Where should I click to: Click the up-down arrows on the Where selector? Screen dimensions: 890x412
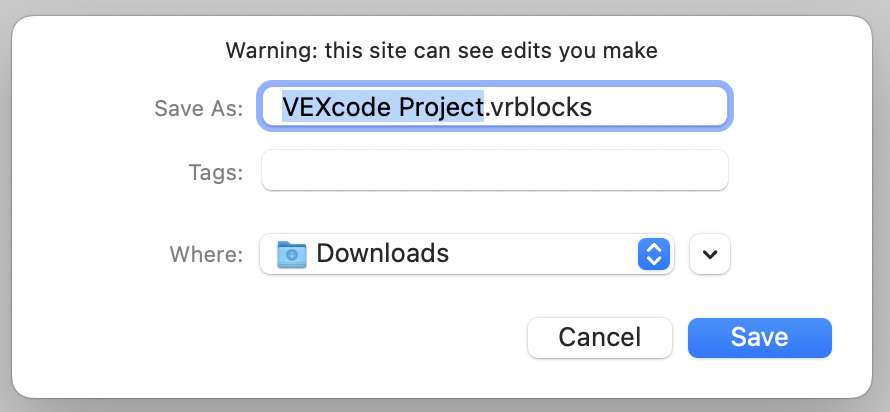click(652, 254)
